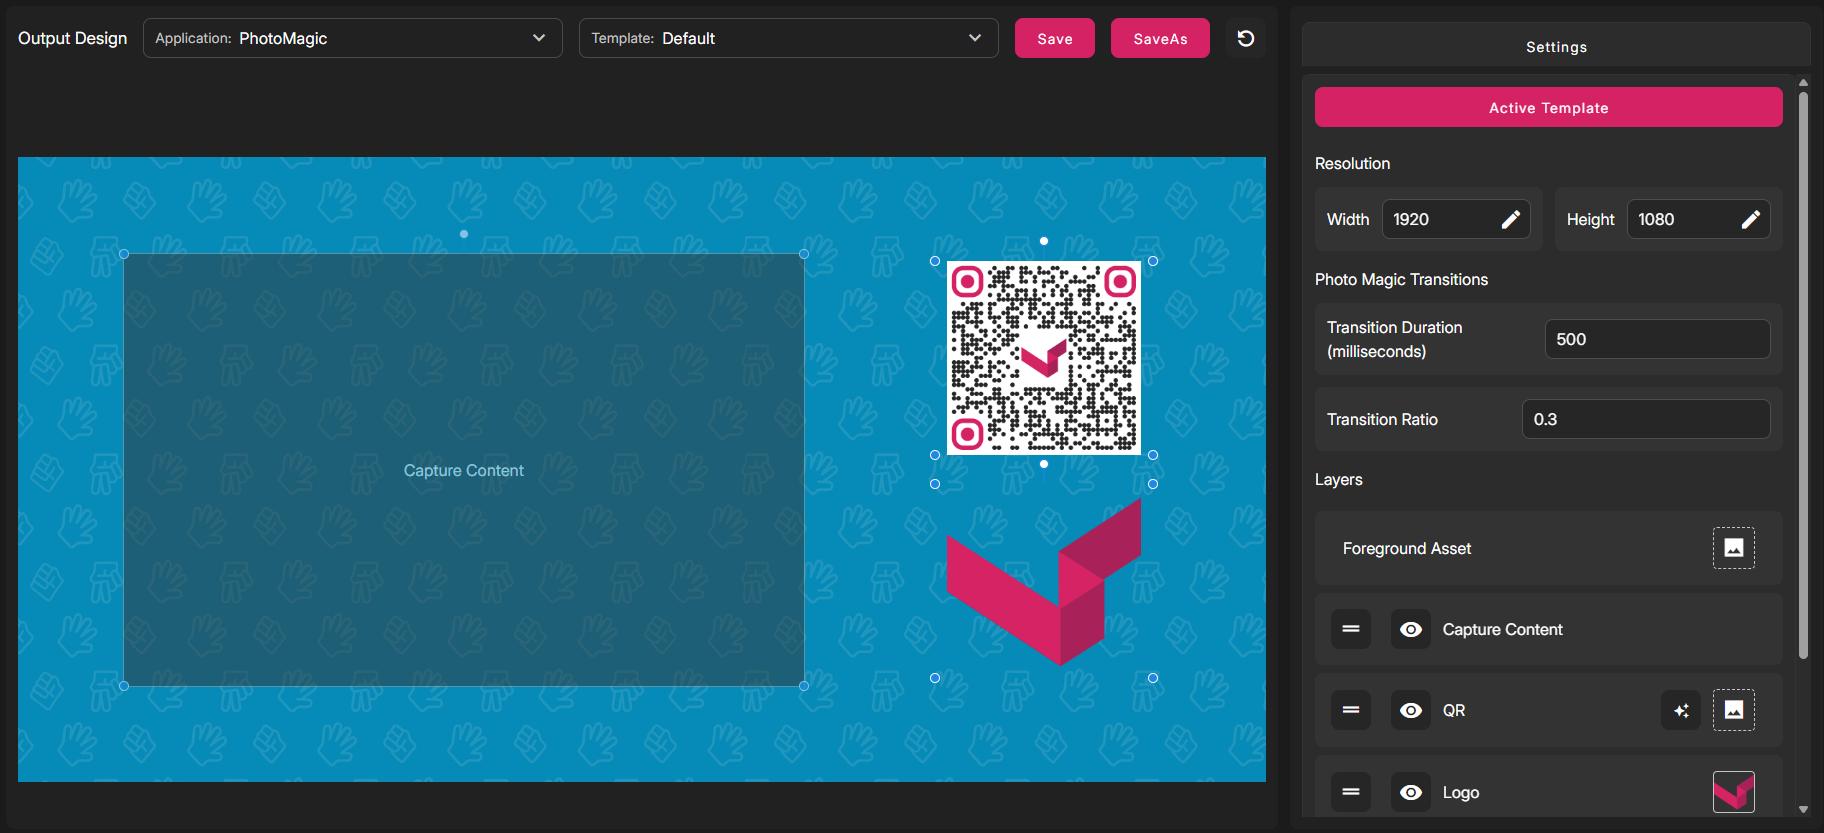Hide the Capture Content layer
Screen dimensions: 1824x833
[x=1410, y=629]
